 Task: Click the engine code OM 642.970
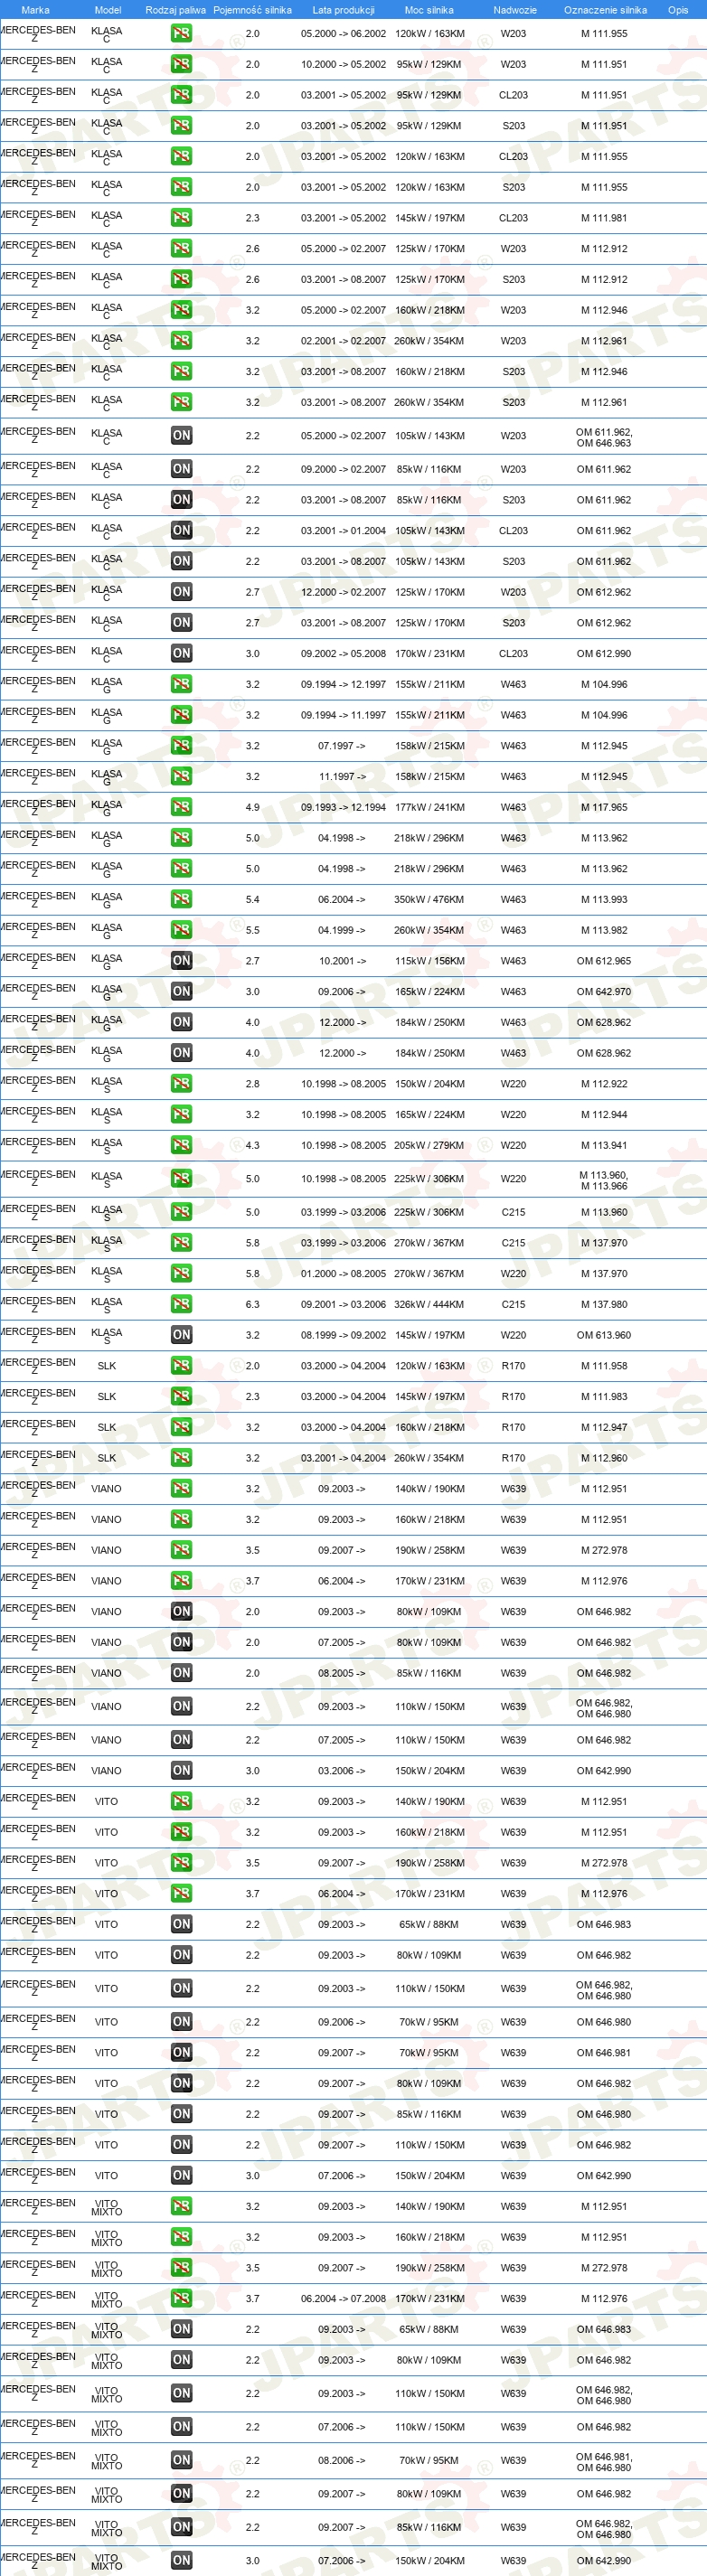604,992
